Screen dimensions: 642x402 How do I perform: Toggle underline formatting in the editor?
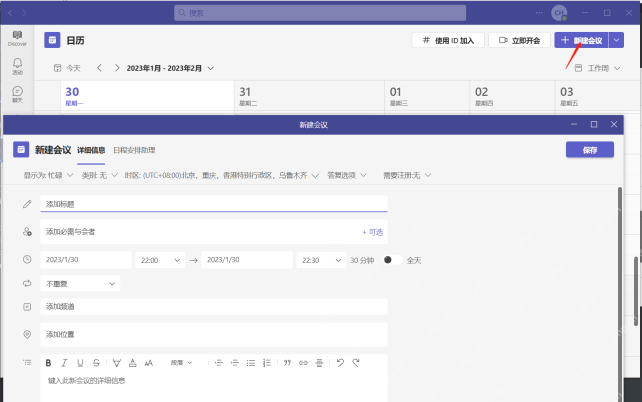[x=80, y=363]
